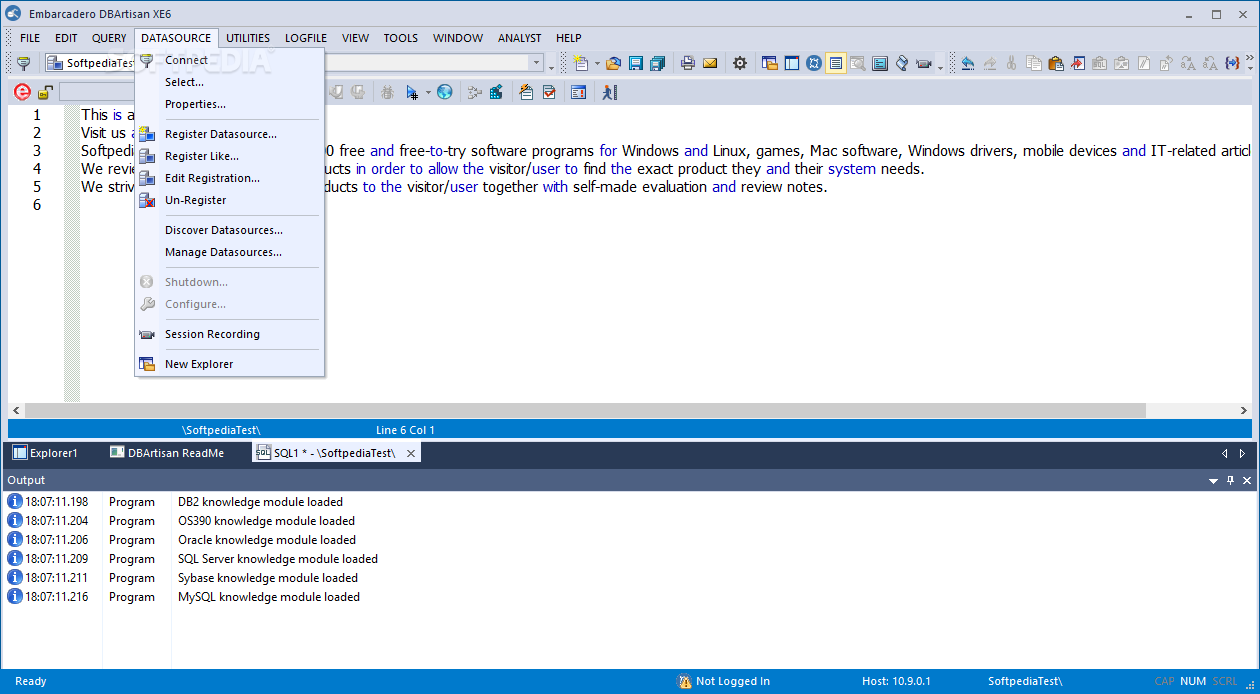This screenshot has width=1260, height=694.
Task: Click the 'MySQL knowledge module loaded' output row
Action: (630, 597)
